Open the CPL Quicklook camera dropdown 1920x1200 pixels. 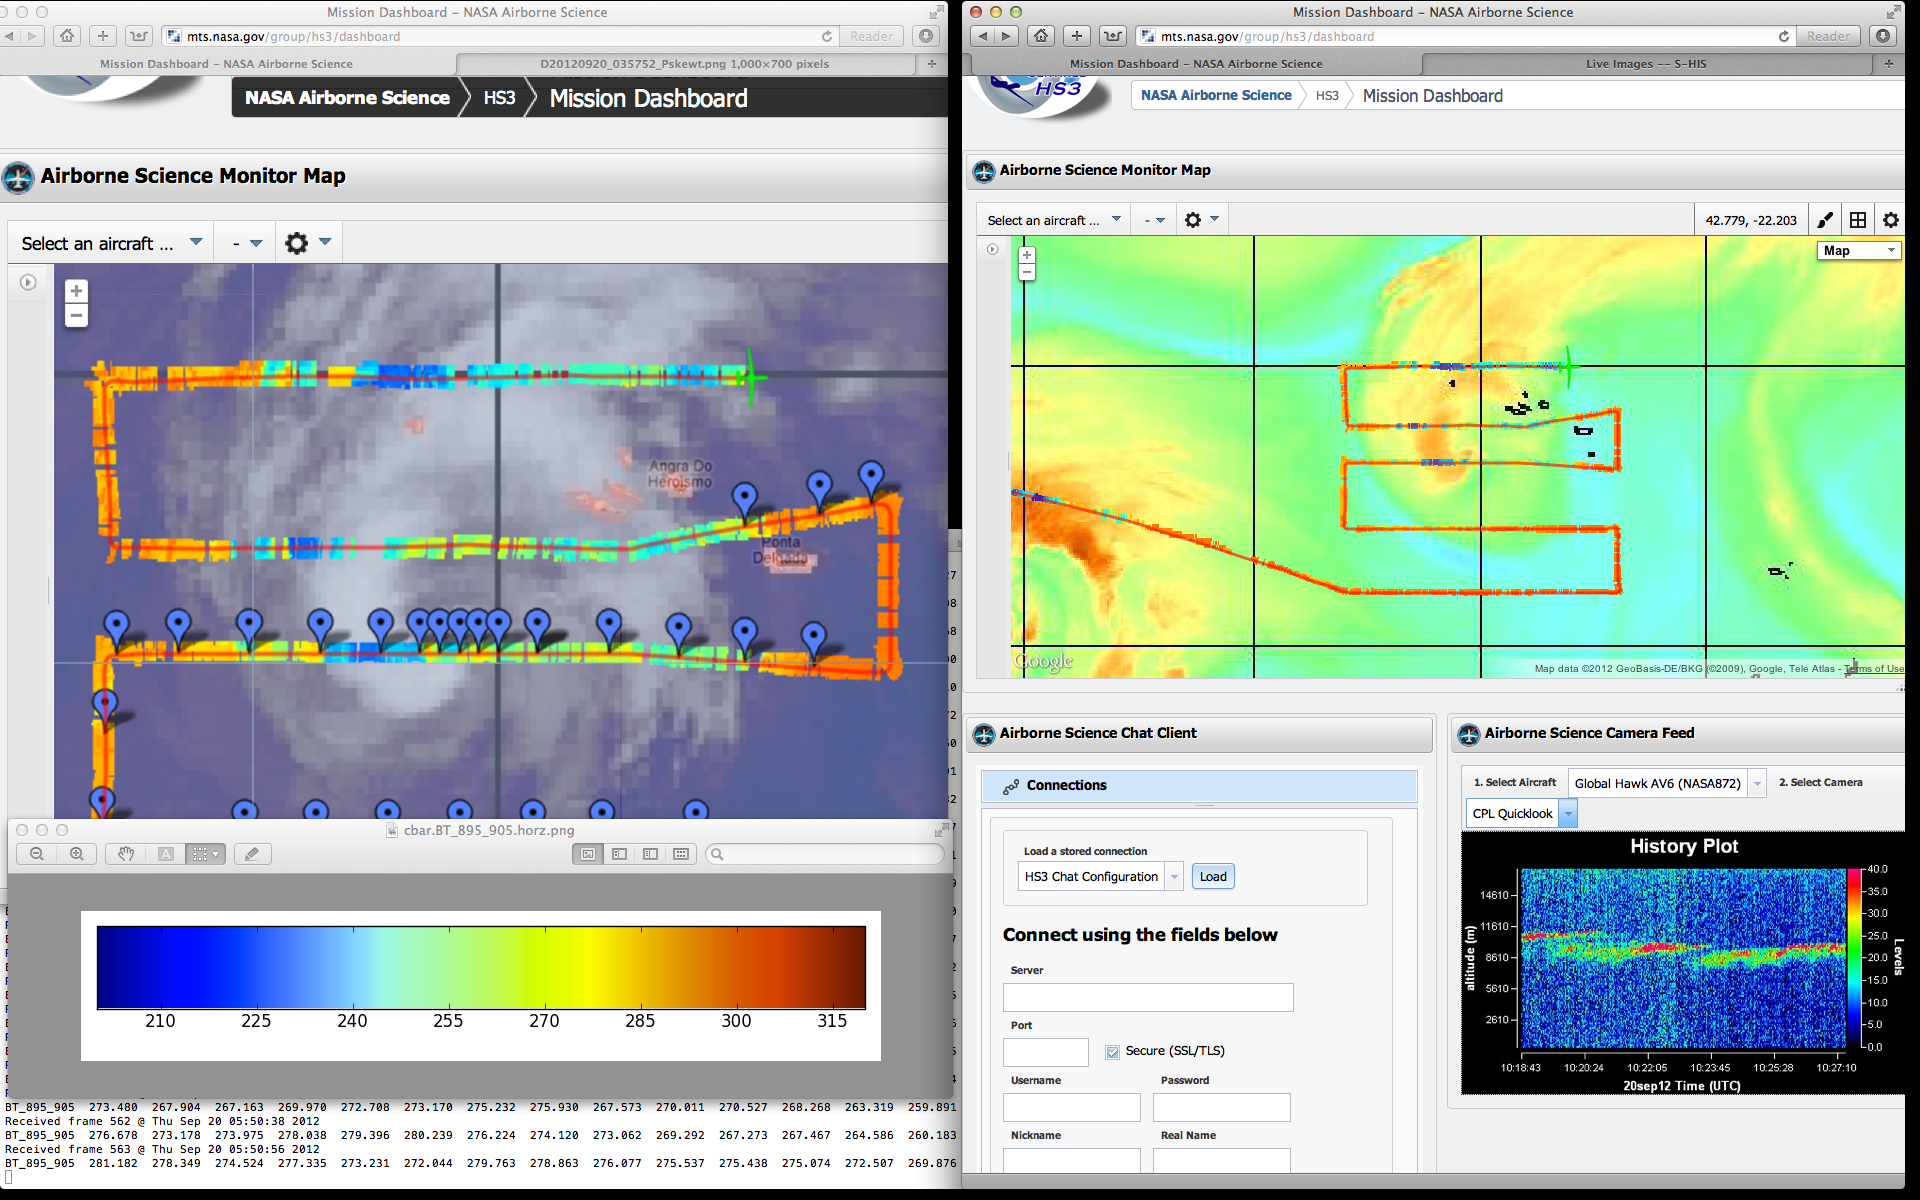pos(1568,814)
